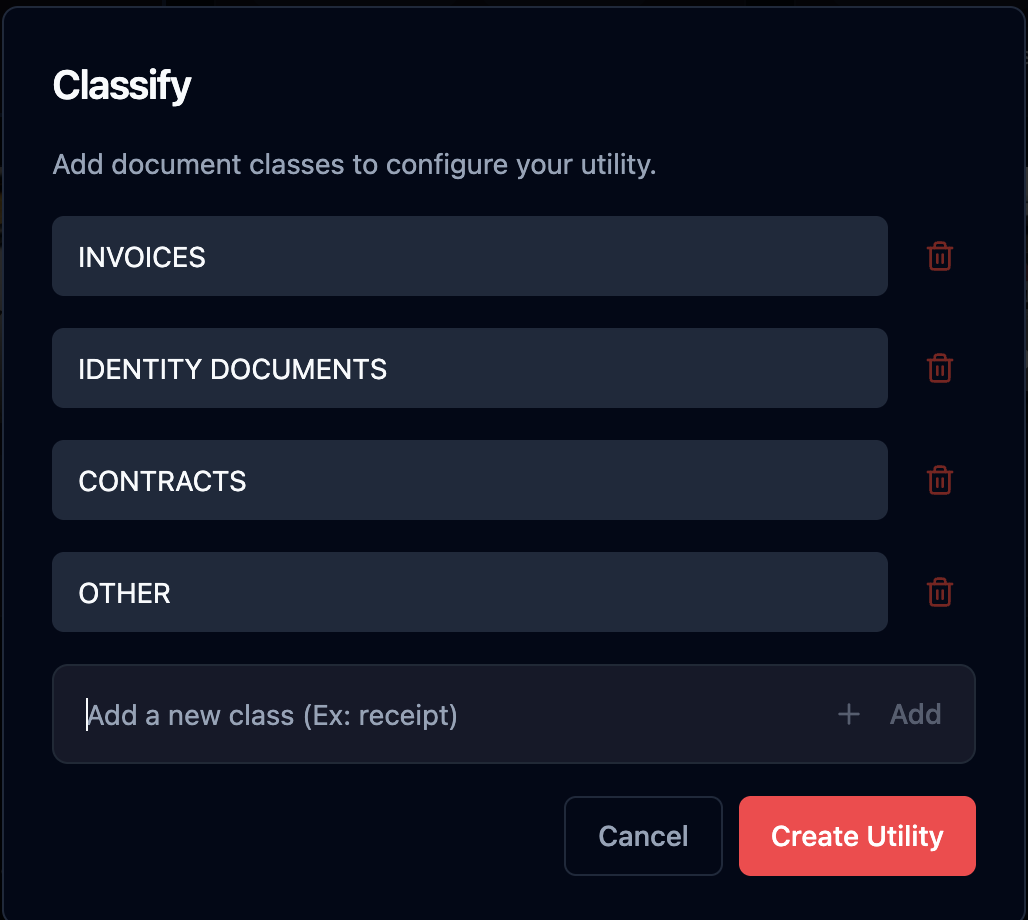Click the Classify dialog heading

122,86
